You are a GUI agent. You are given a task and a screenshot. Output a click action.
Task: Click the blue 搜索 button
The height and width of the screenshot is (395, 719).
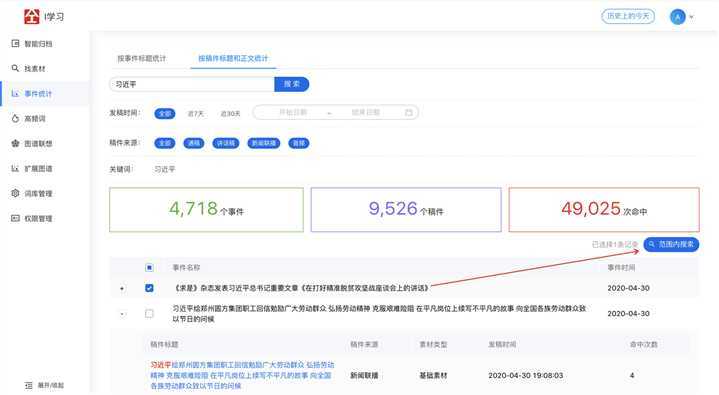click(x=292, y=84)
